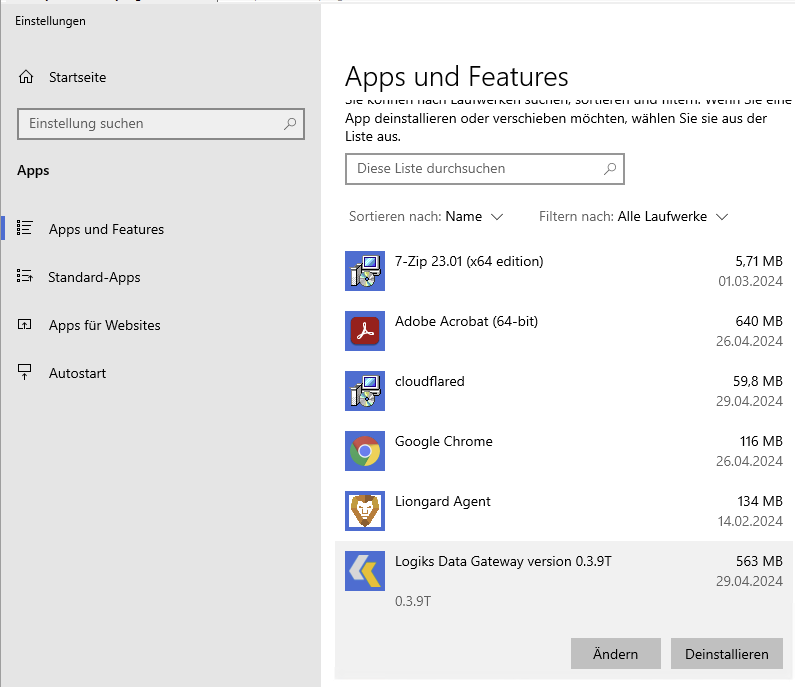This screenshot has height=687, width=795.
Task: Click the cloudflared installer icon
Action: point(365,391)
